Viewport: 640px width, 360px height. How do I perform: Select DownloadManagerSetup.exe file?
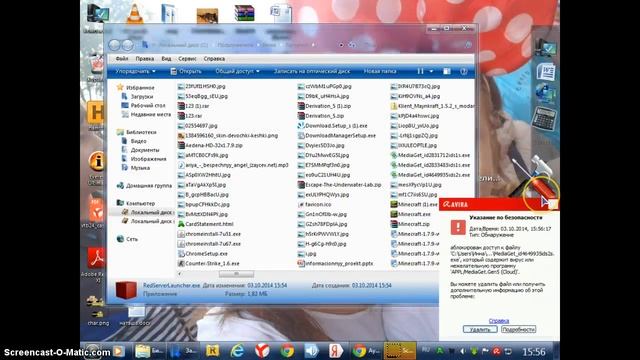click(x=337, y=136)
